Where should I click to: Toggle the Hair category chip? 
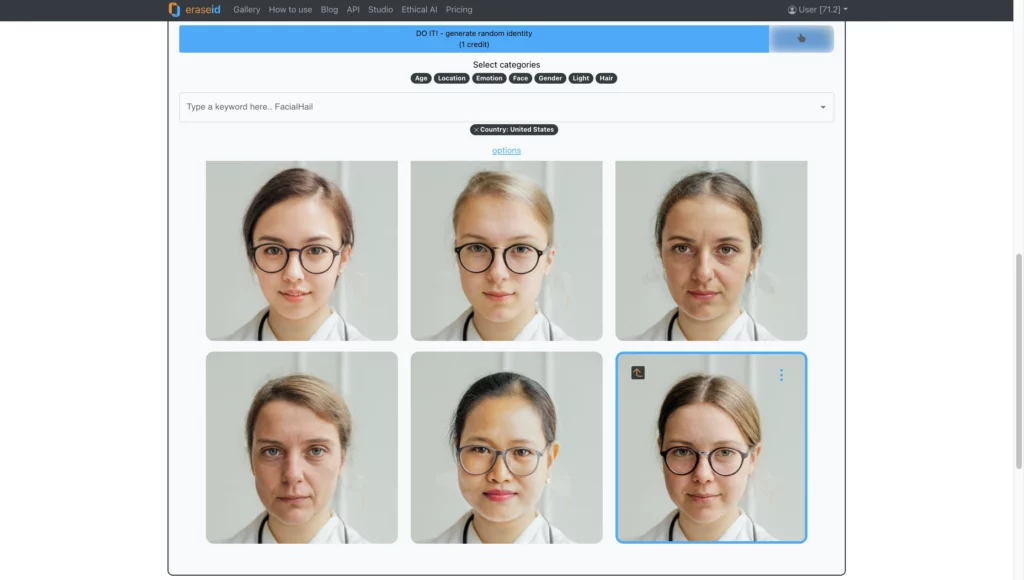click(606, 78)
